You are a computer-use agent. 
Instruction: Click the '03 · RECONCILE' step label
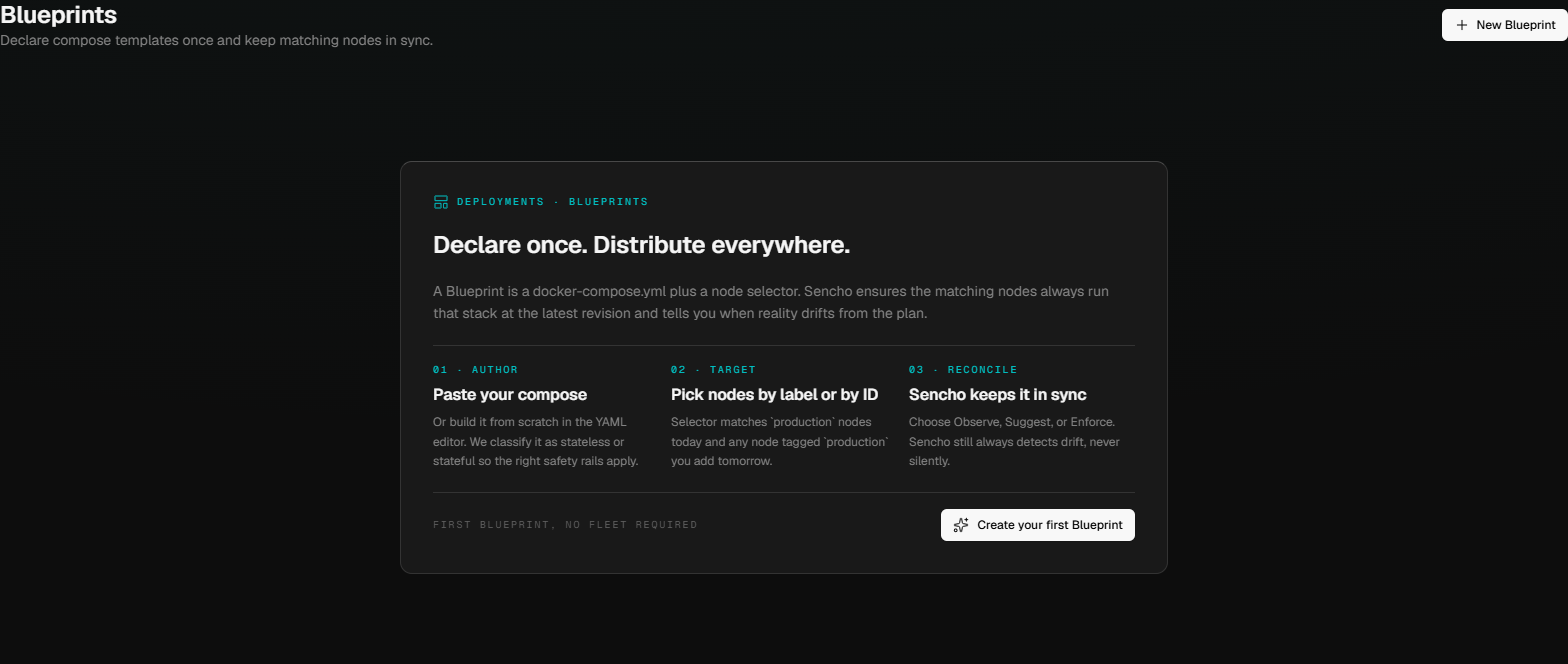[x=963, y=370]
